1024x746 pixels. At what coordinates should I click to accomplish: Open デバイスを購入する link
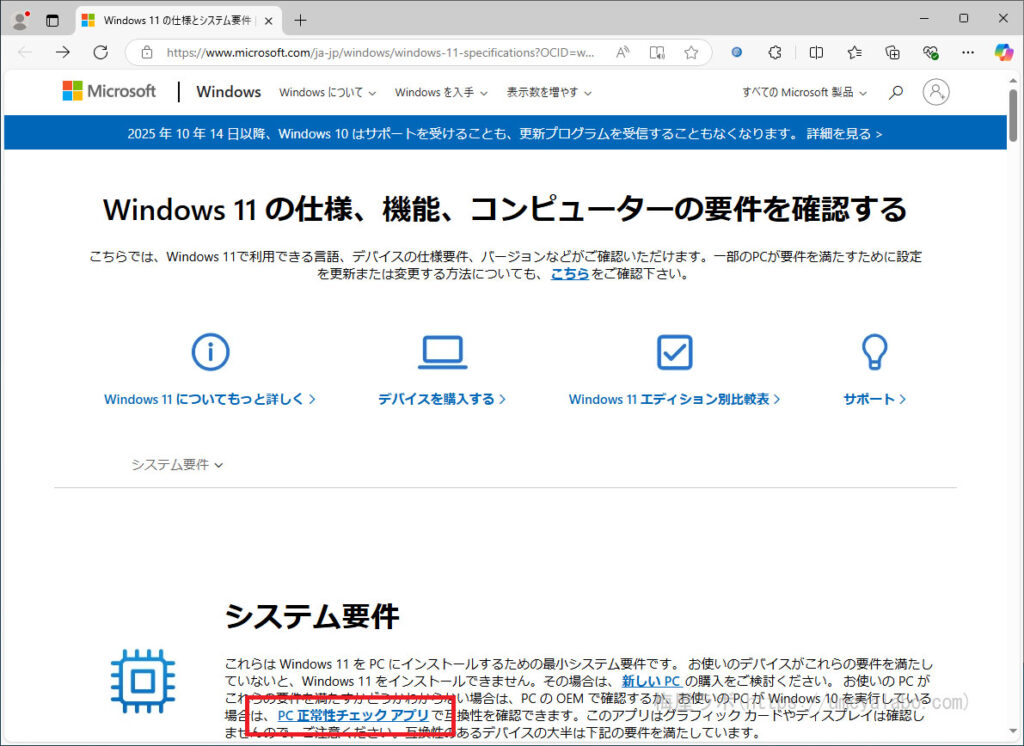click(x=441, y=399)
